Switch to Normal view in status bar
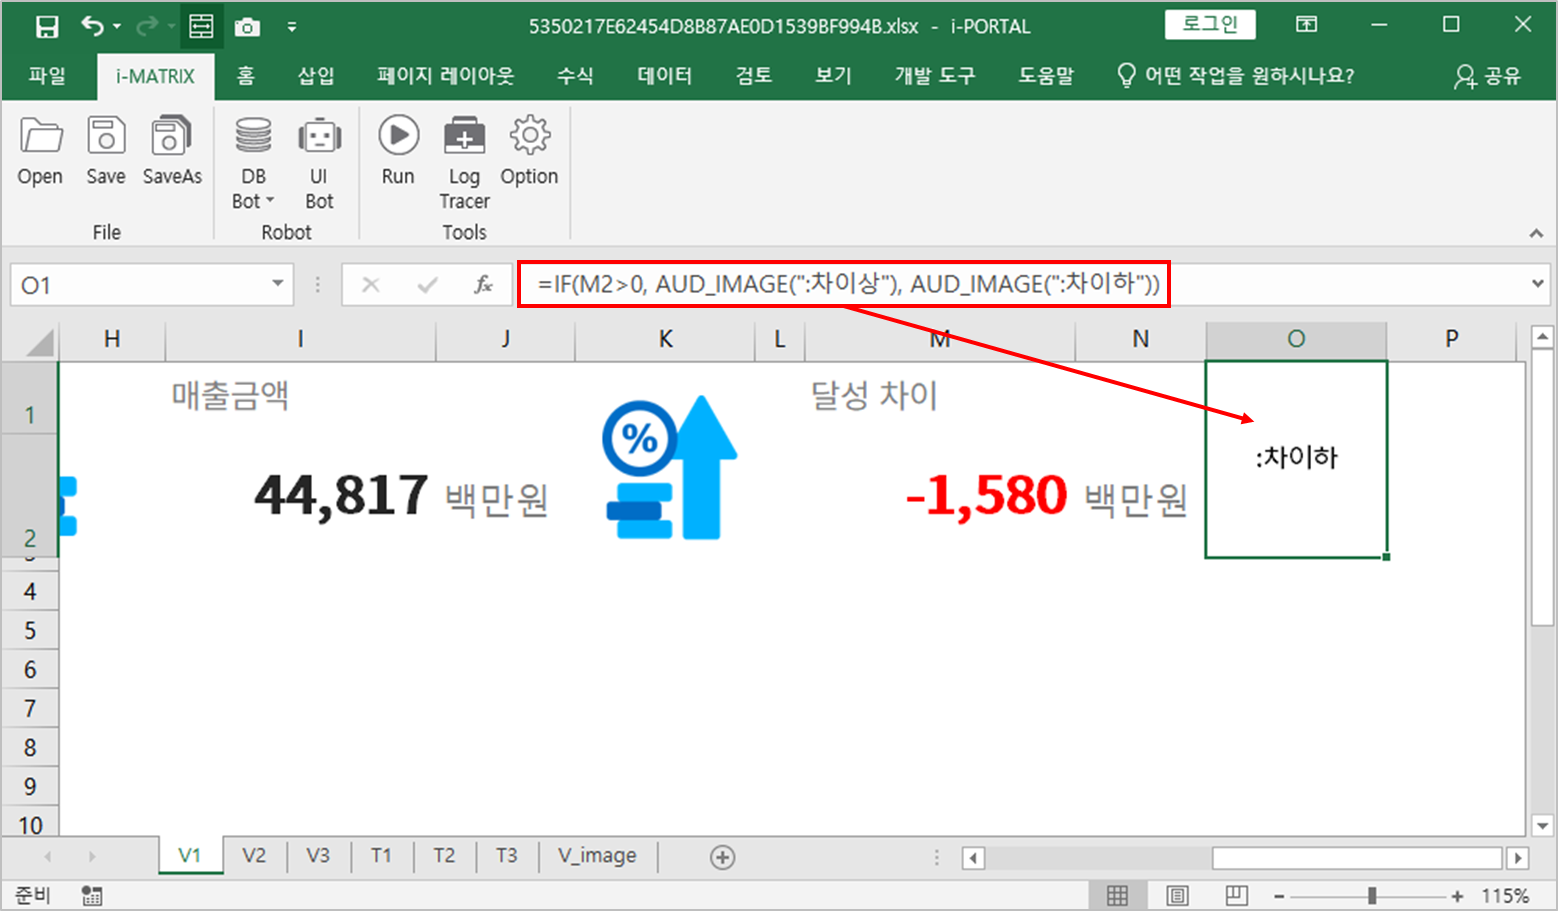Screen dimensions: 1558x911 pos(1117,895)
